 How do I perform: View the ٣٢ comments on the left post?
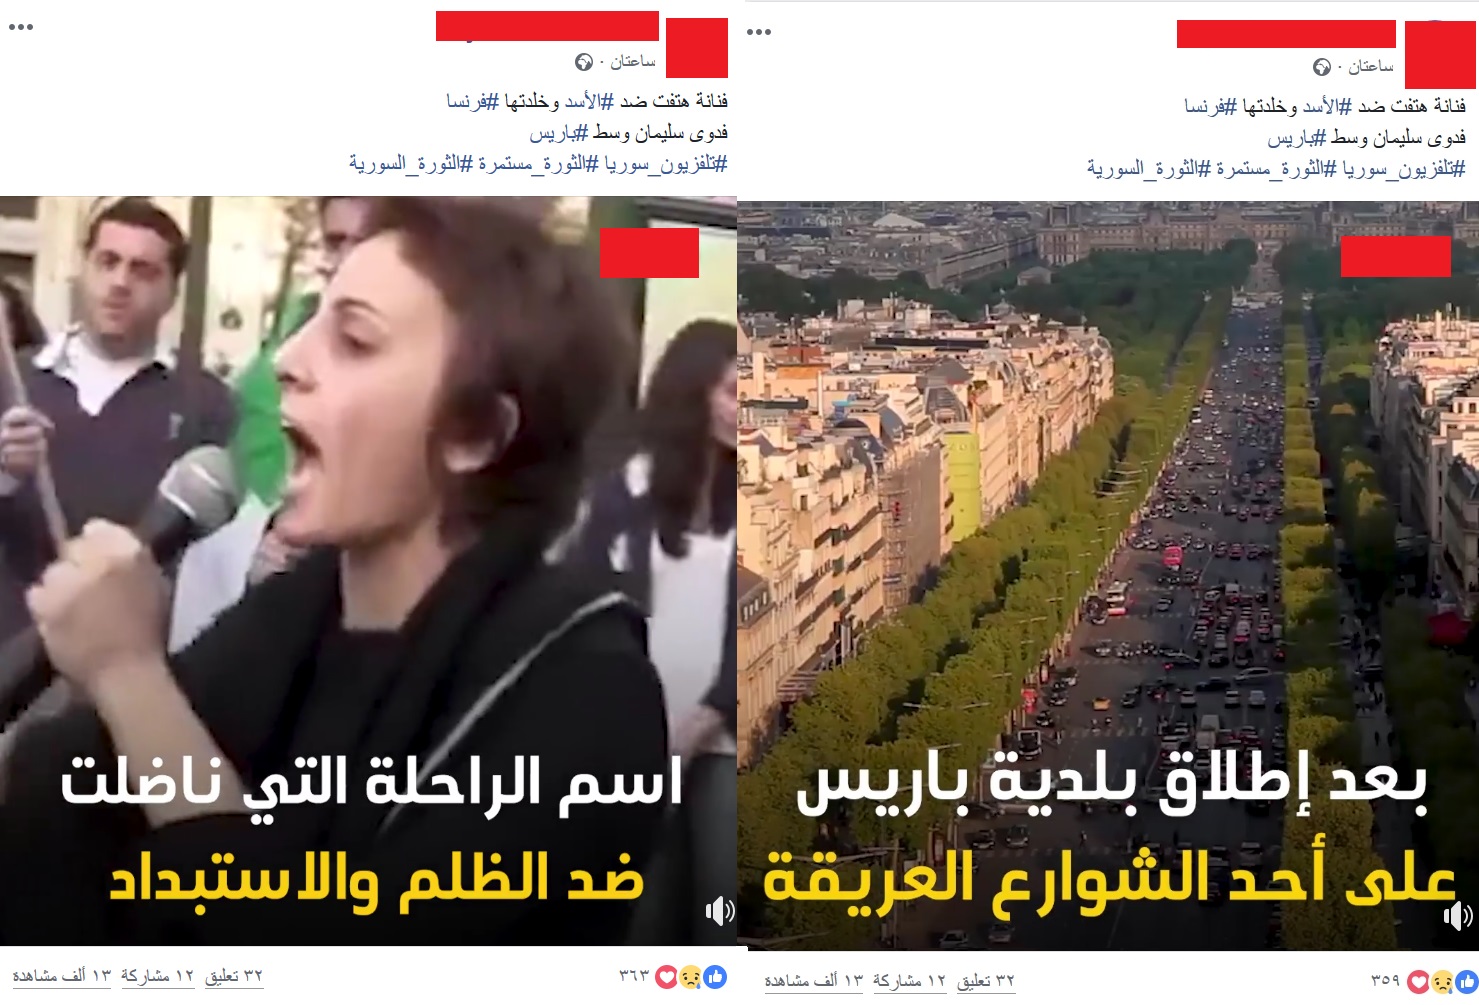[234, 977]
